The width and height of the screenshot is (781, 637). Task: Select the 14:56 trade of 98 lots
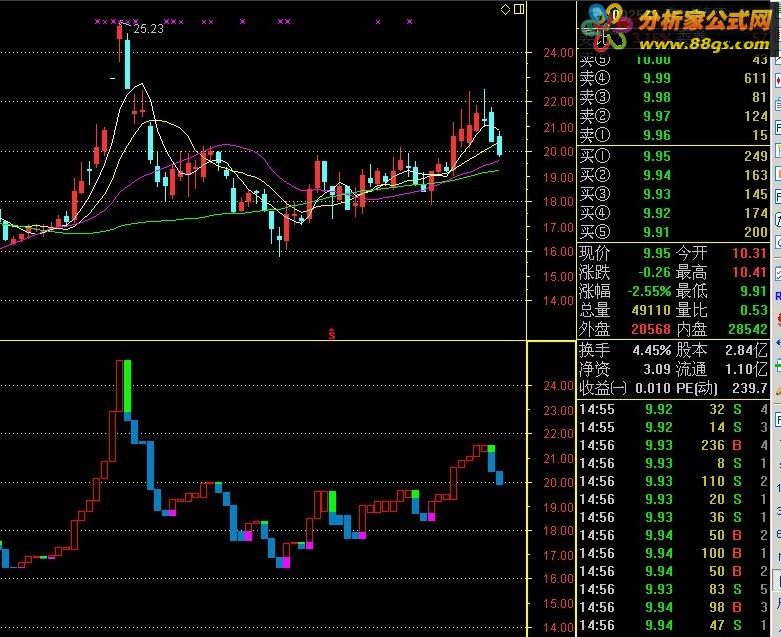[673, 607]
